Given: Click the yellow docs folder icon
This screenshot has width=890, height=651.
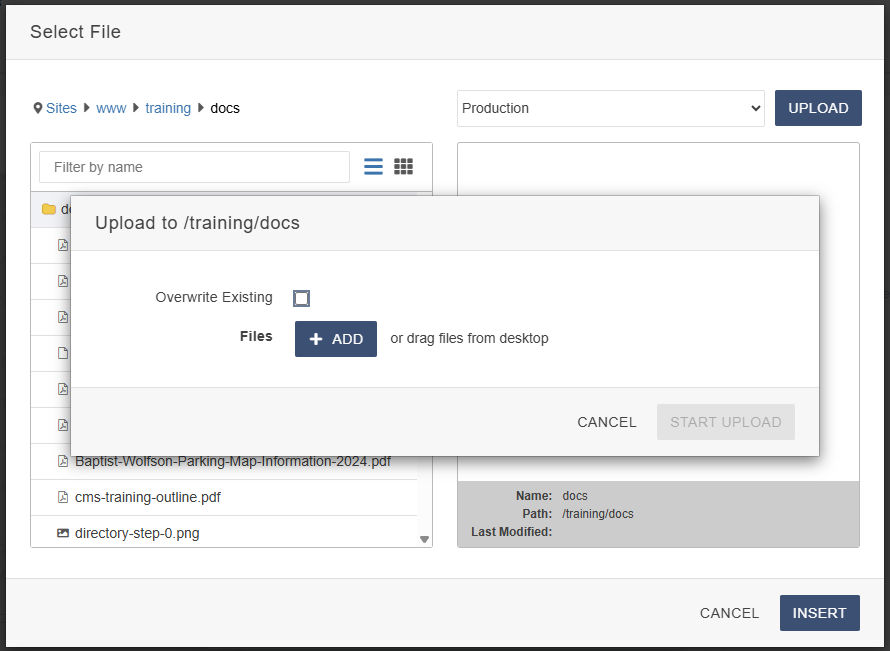Looking at the screenshot, I should [49, 209].
